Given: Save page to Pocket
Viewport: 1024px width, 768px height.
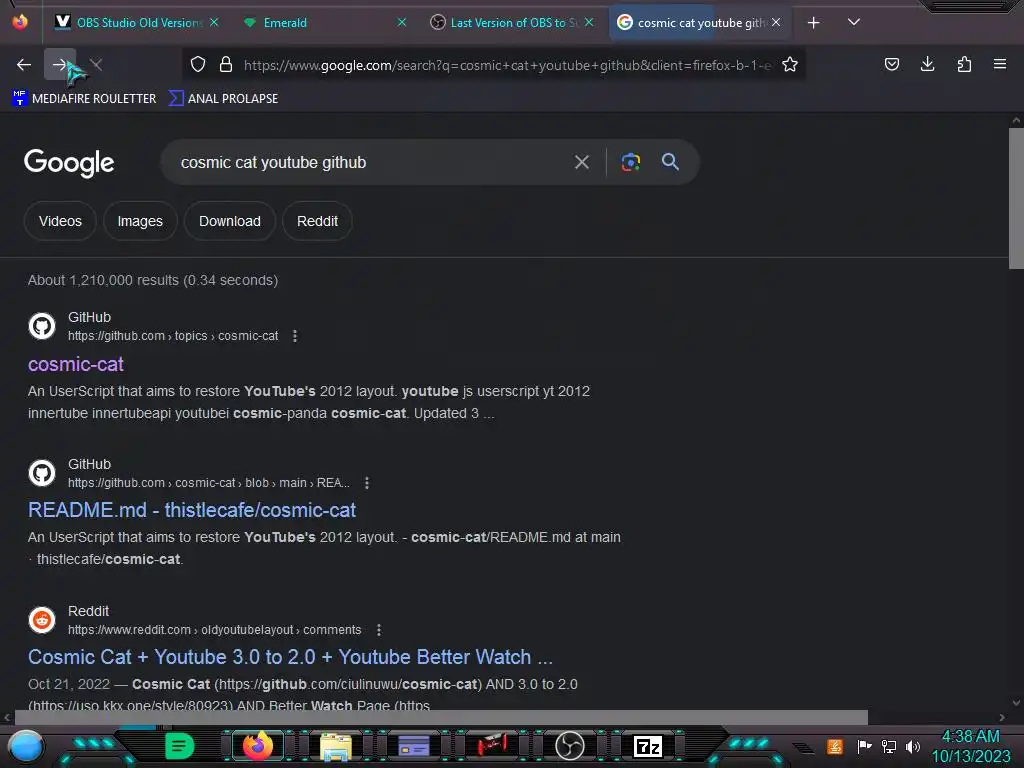Looking at the screenshot, I should click(892, 65).
